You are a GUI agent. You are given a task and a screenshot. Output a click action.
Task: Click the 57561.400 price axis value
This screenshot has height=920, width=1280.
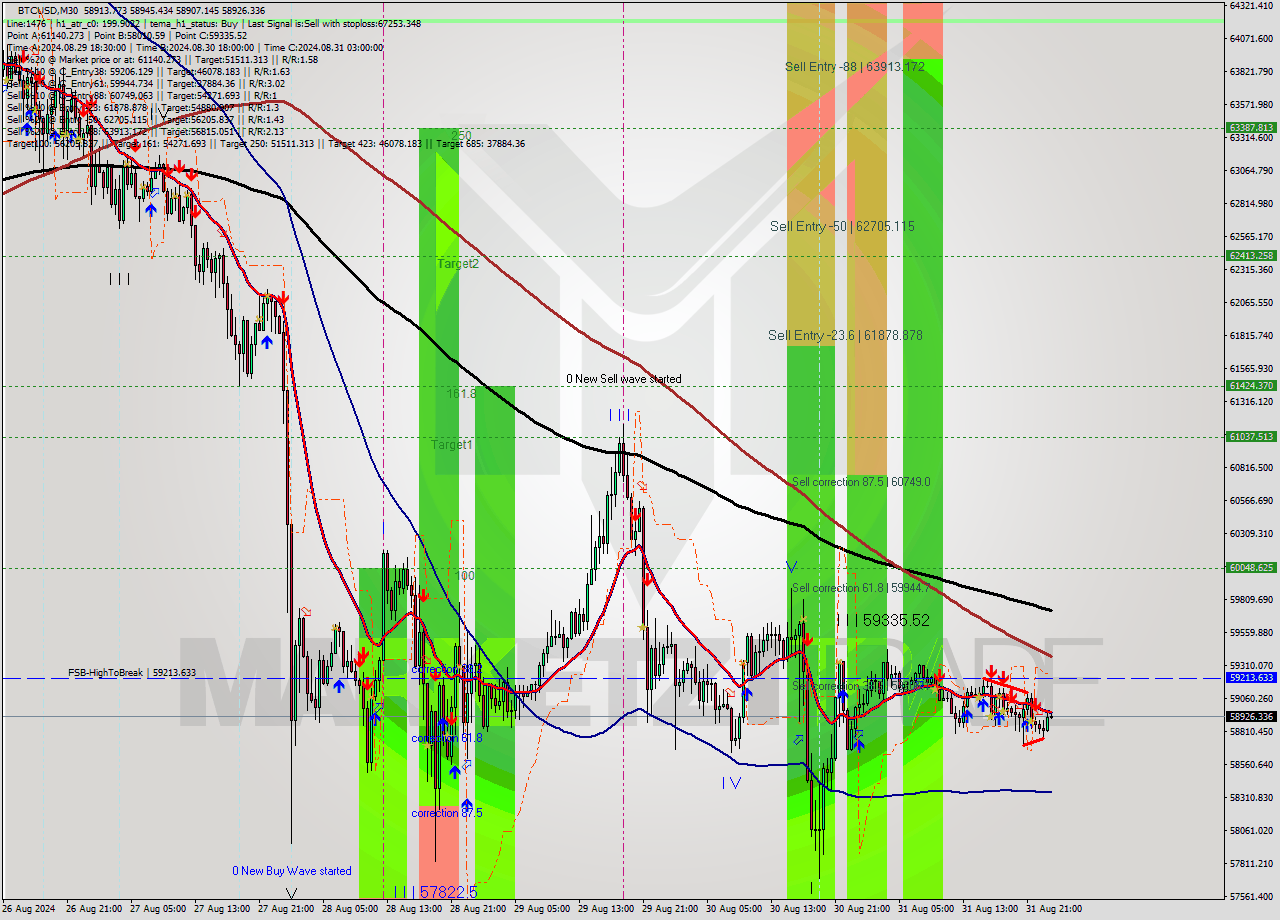tap(1250, 897)
